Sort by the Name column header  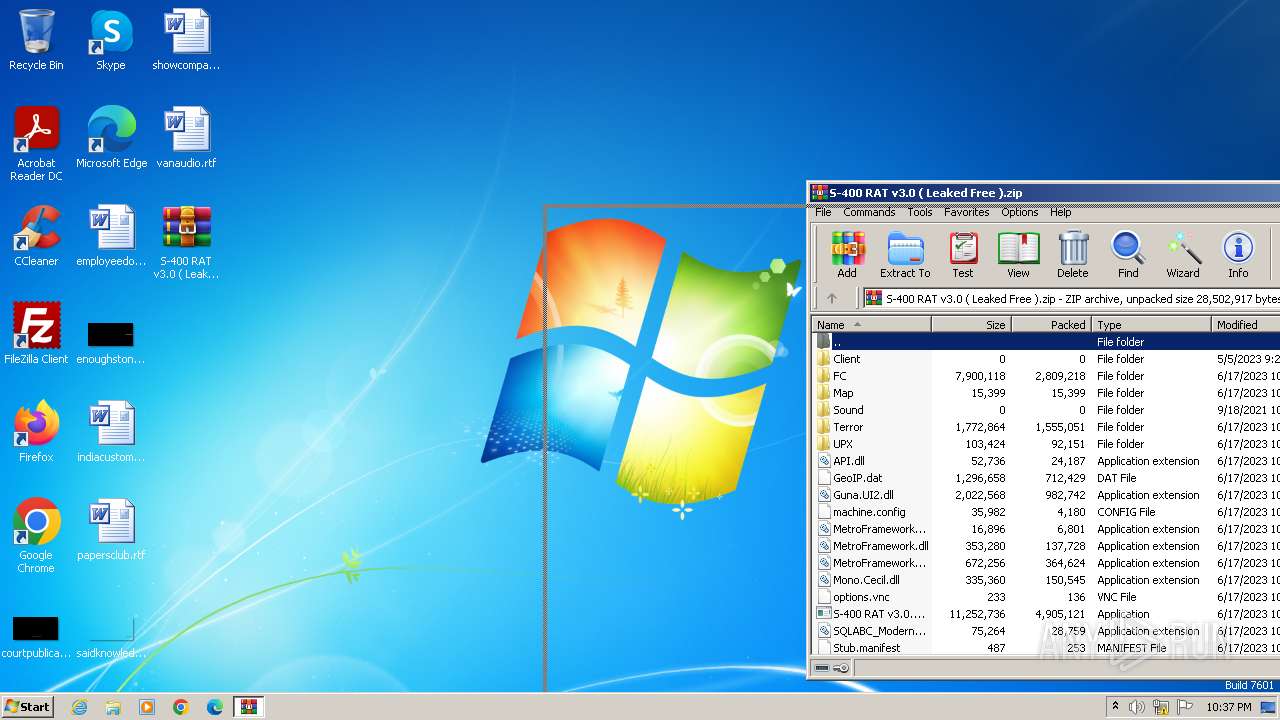pos(872,325)
